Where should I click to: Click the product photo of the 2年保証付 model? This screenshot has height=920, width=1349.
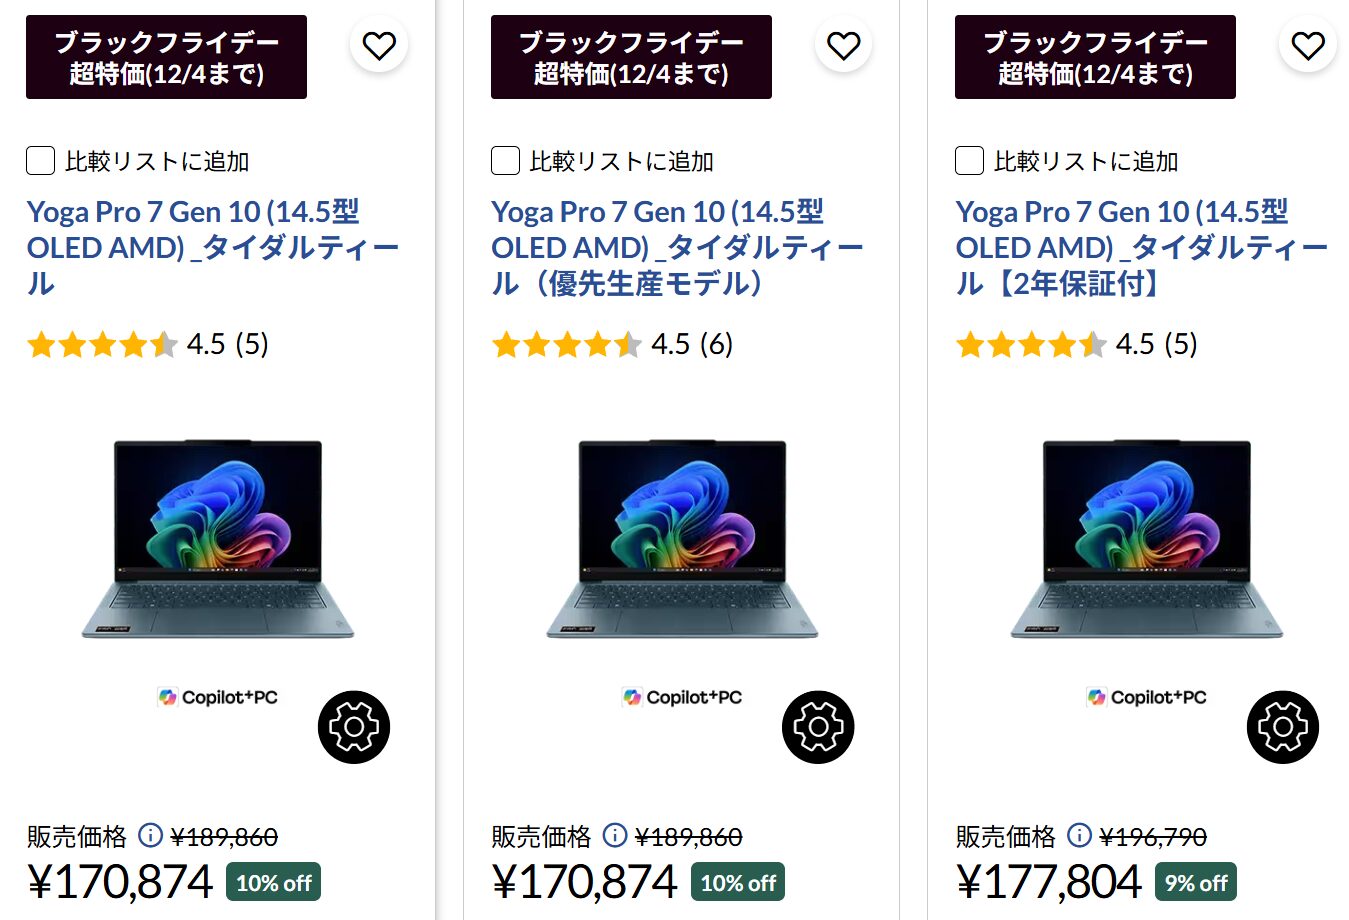tap(1146, 538)
